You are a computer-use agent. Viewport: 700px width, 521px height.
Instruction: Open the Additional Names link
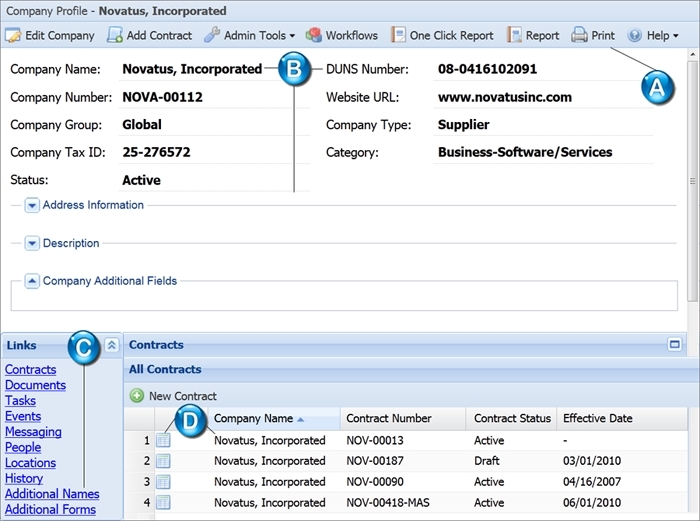tap(52, 494)
